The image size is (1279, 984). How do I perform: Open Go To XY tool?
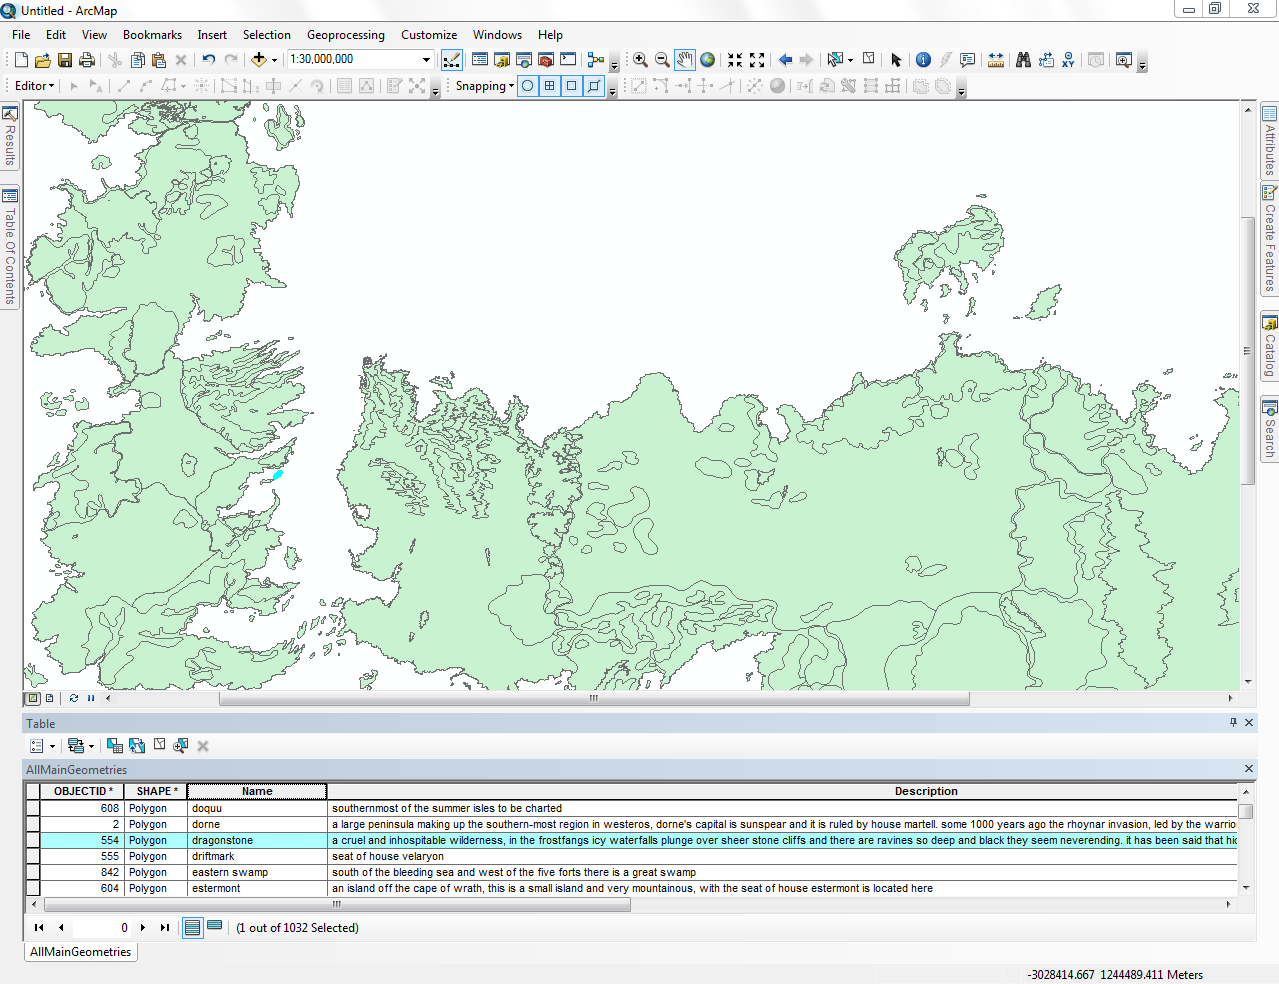(x=1068, y=60)
